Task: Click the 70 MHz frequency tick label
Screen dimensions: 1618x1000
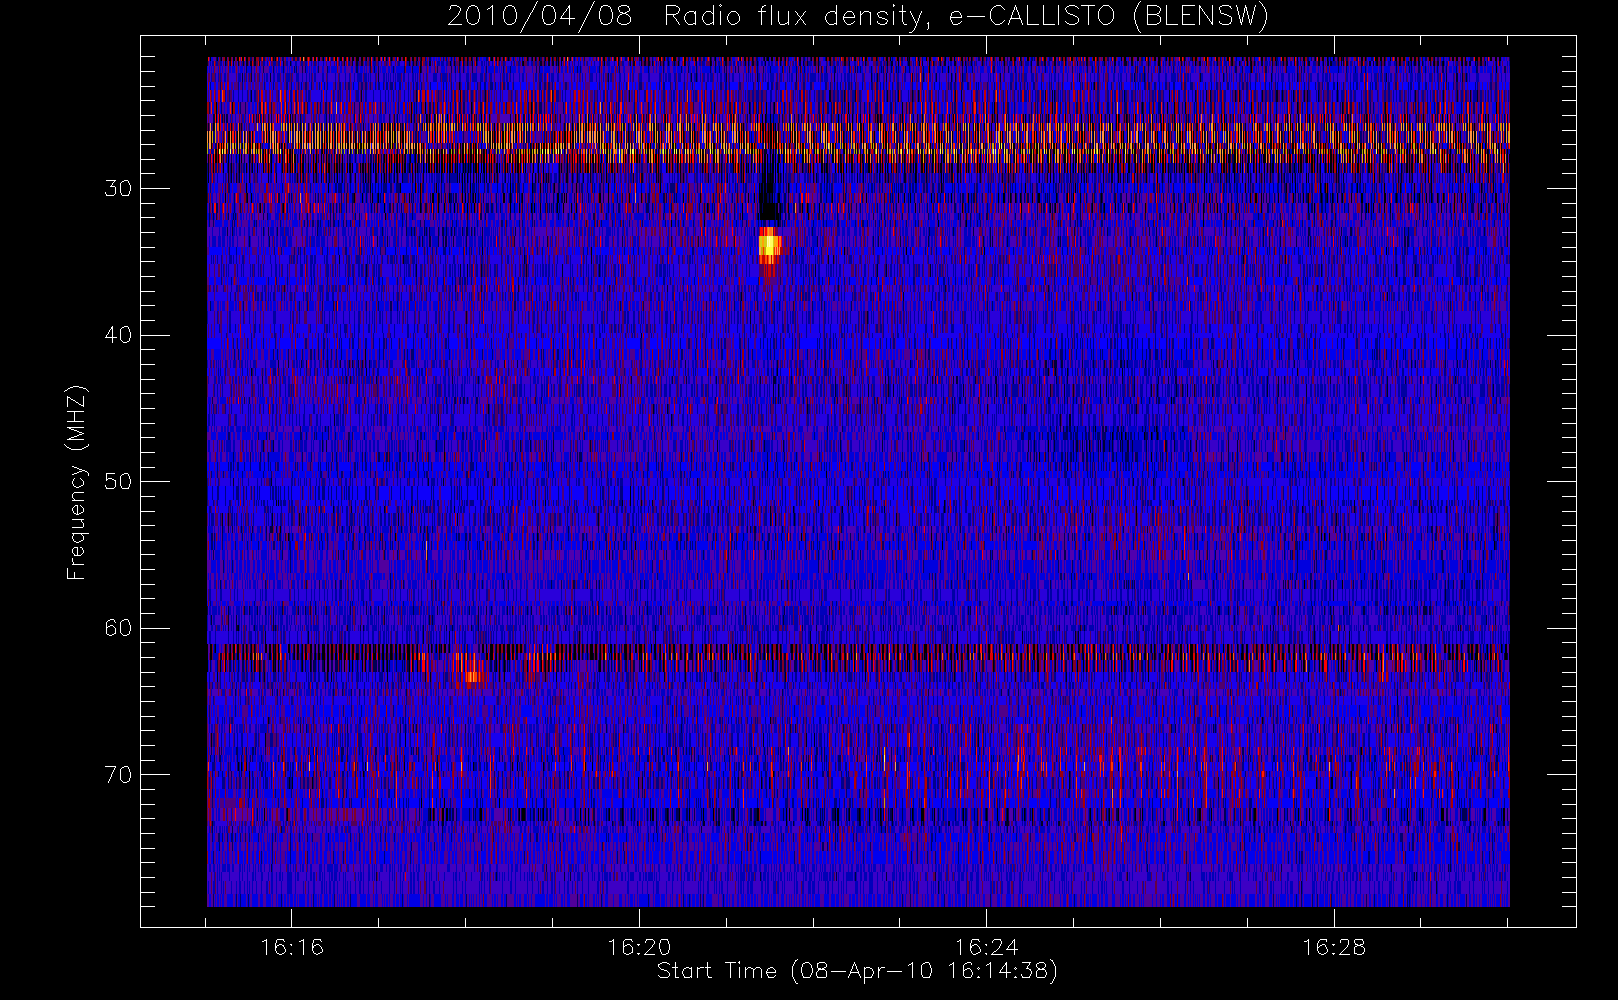Action: click(118, 775)
